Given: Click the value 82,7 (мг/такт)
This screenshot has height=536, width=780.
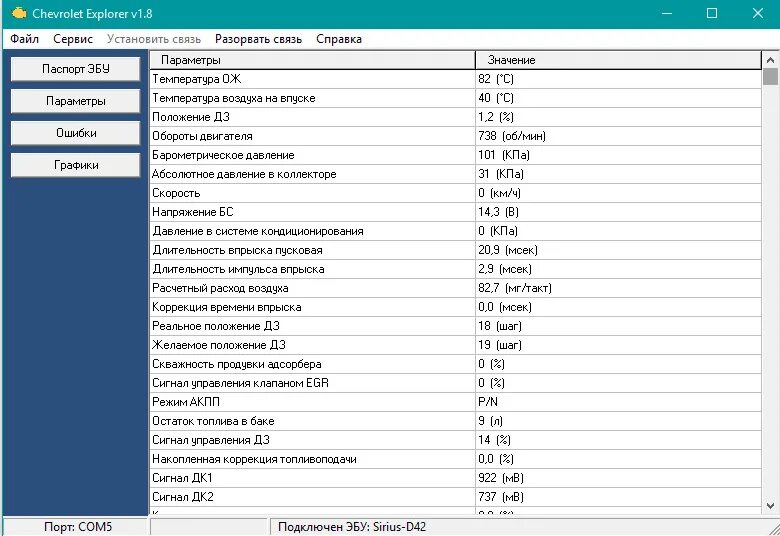Looking at the screenshot, I should pos(515,288).
